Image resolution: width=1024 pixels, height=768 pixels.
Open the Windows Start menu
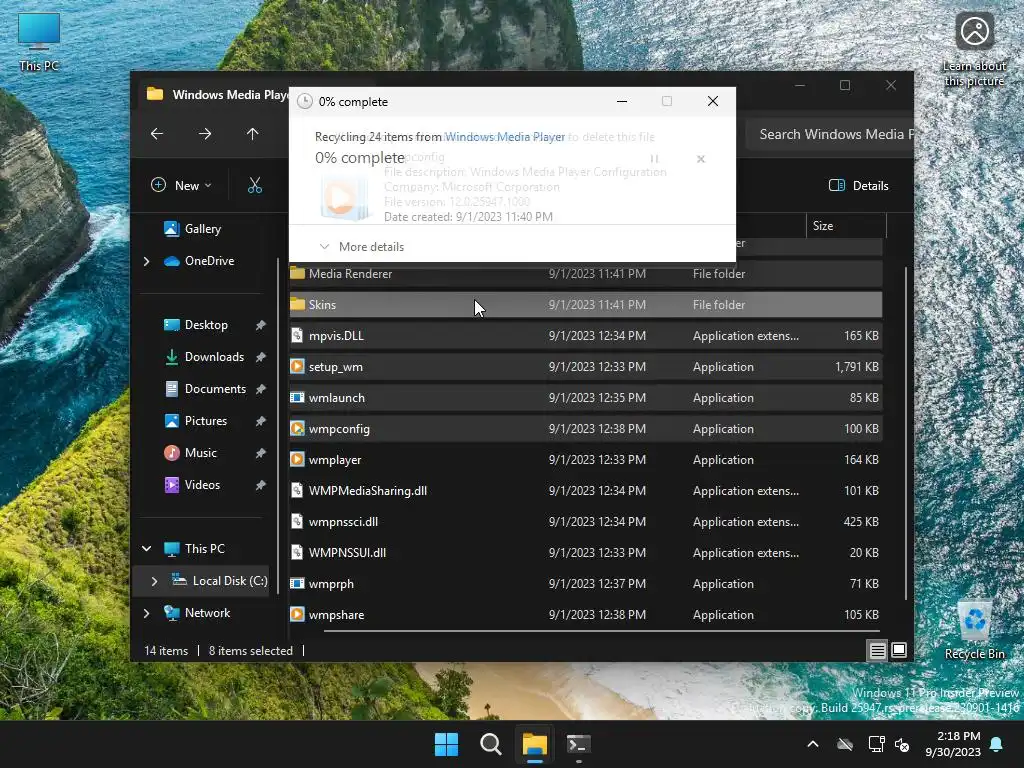[x=447, y=744]
